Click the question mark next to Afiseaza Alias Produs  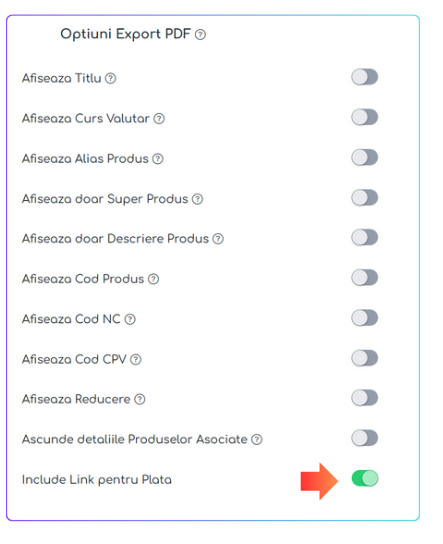(x=158, y=159)
